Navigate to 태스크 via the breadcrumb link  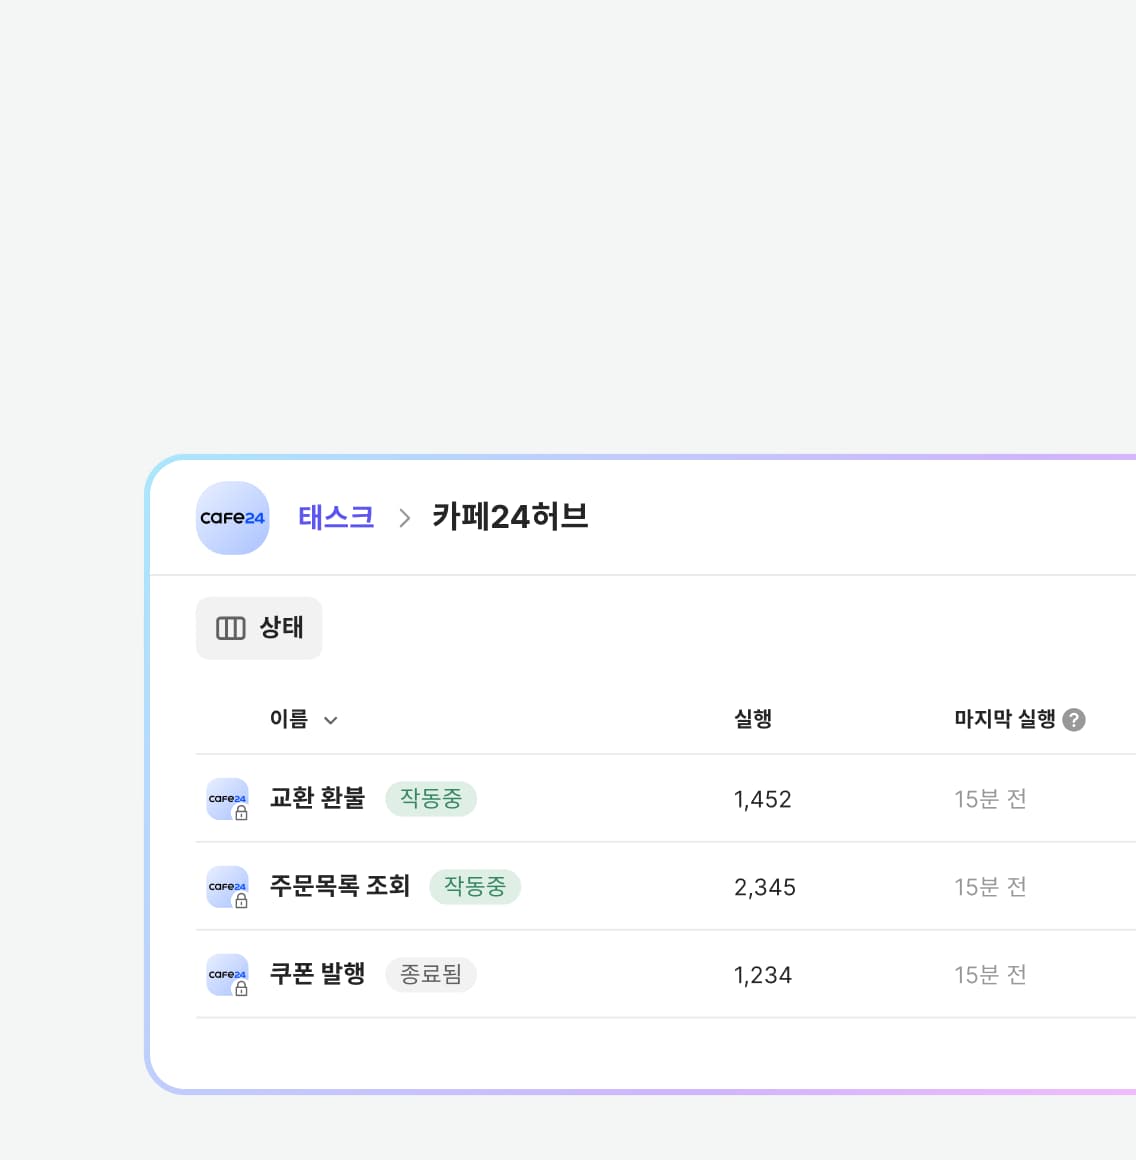tap(336, 517)
